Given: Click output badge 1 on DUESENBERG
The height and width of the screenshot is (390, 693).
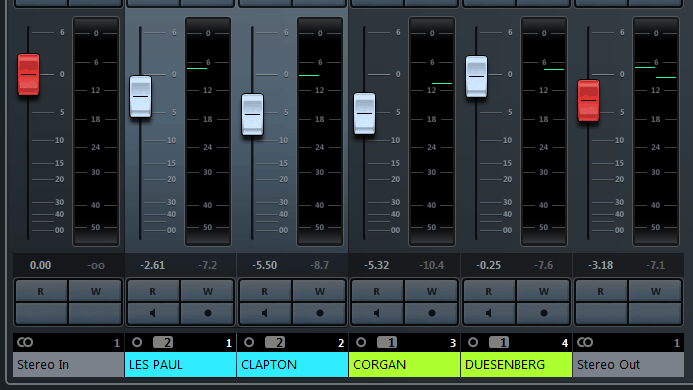Looking at the screenshot, I should [x=499, y=342].
